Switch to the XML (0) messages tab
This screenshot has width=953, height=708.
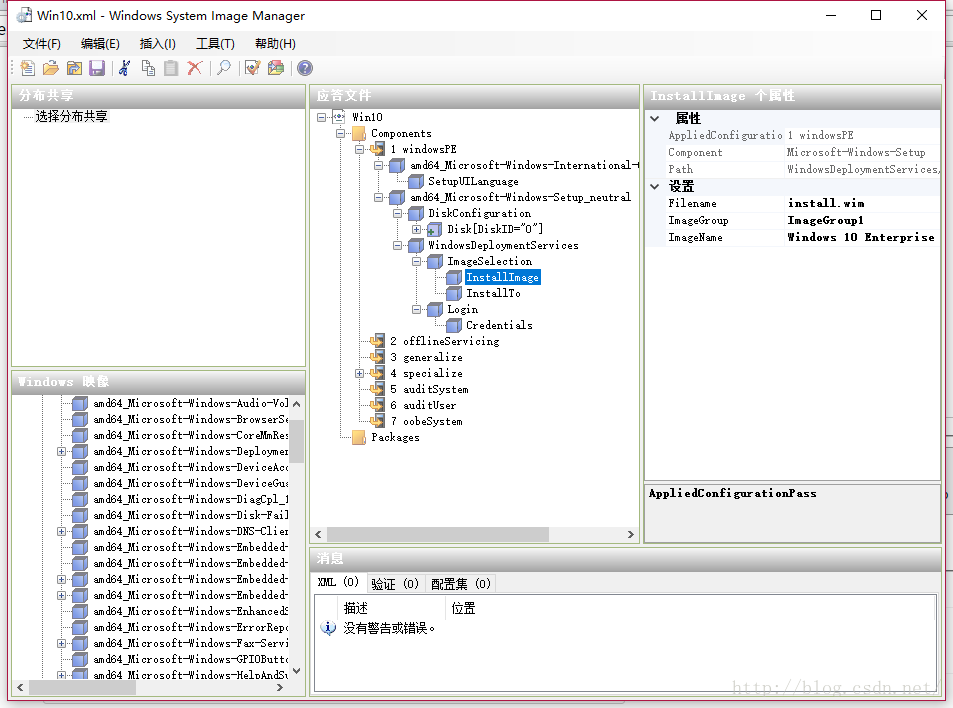click(339, 583)
